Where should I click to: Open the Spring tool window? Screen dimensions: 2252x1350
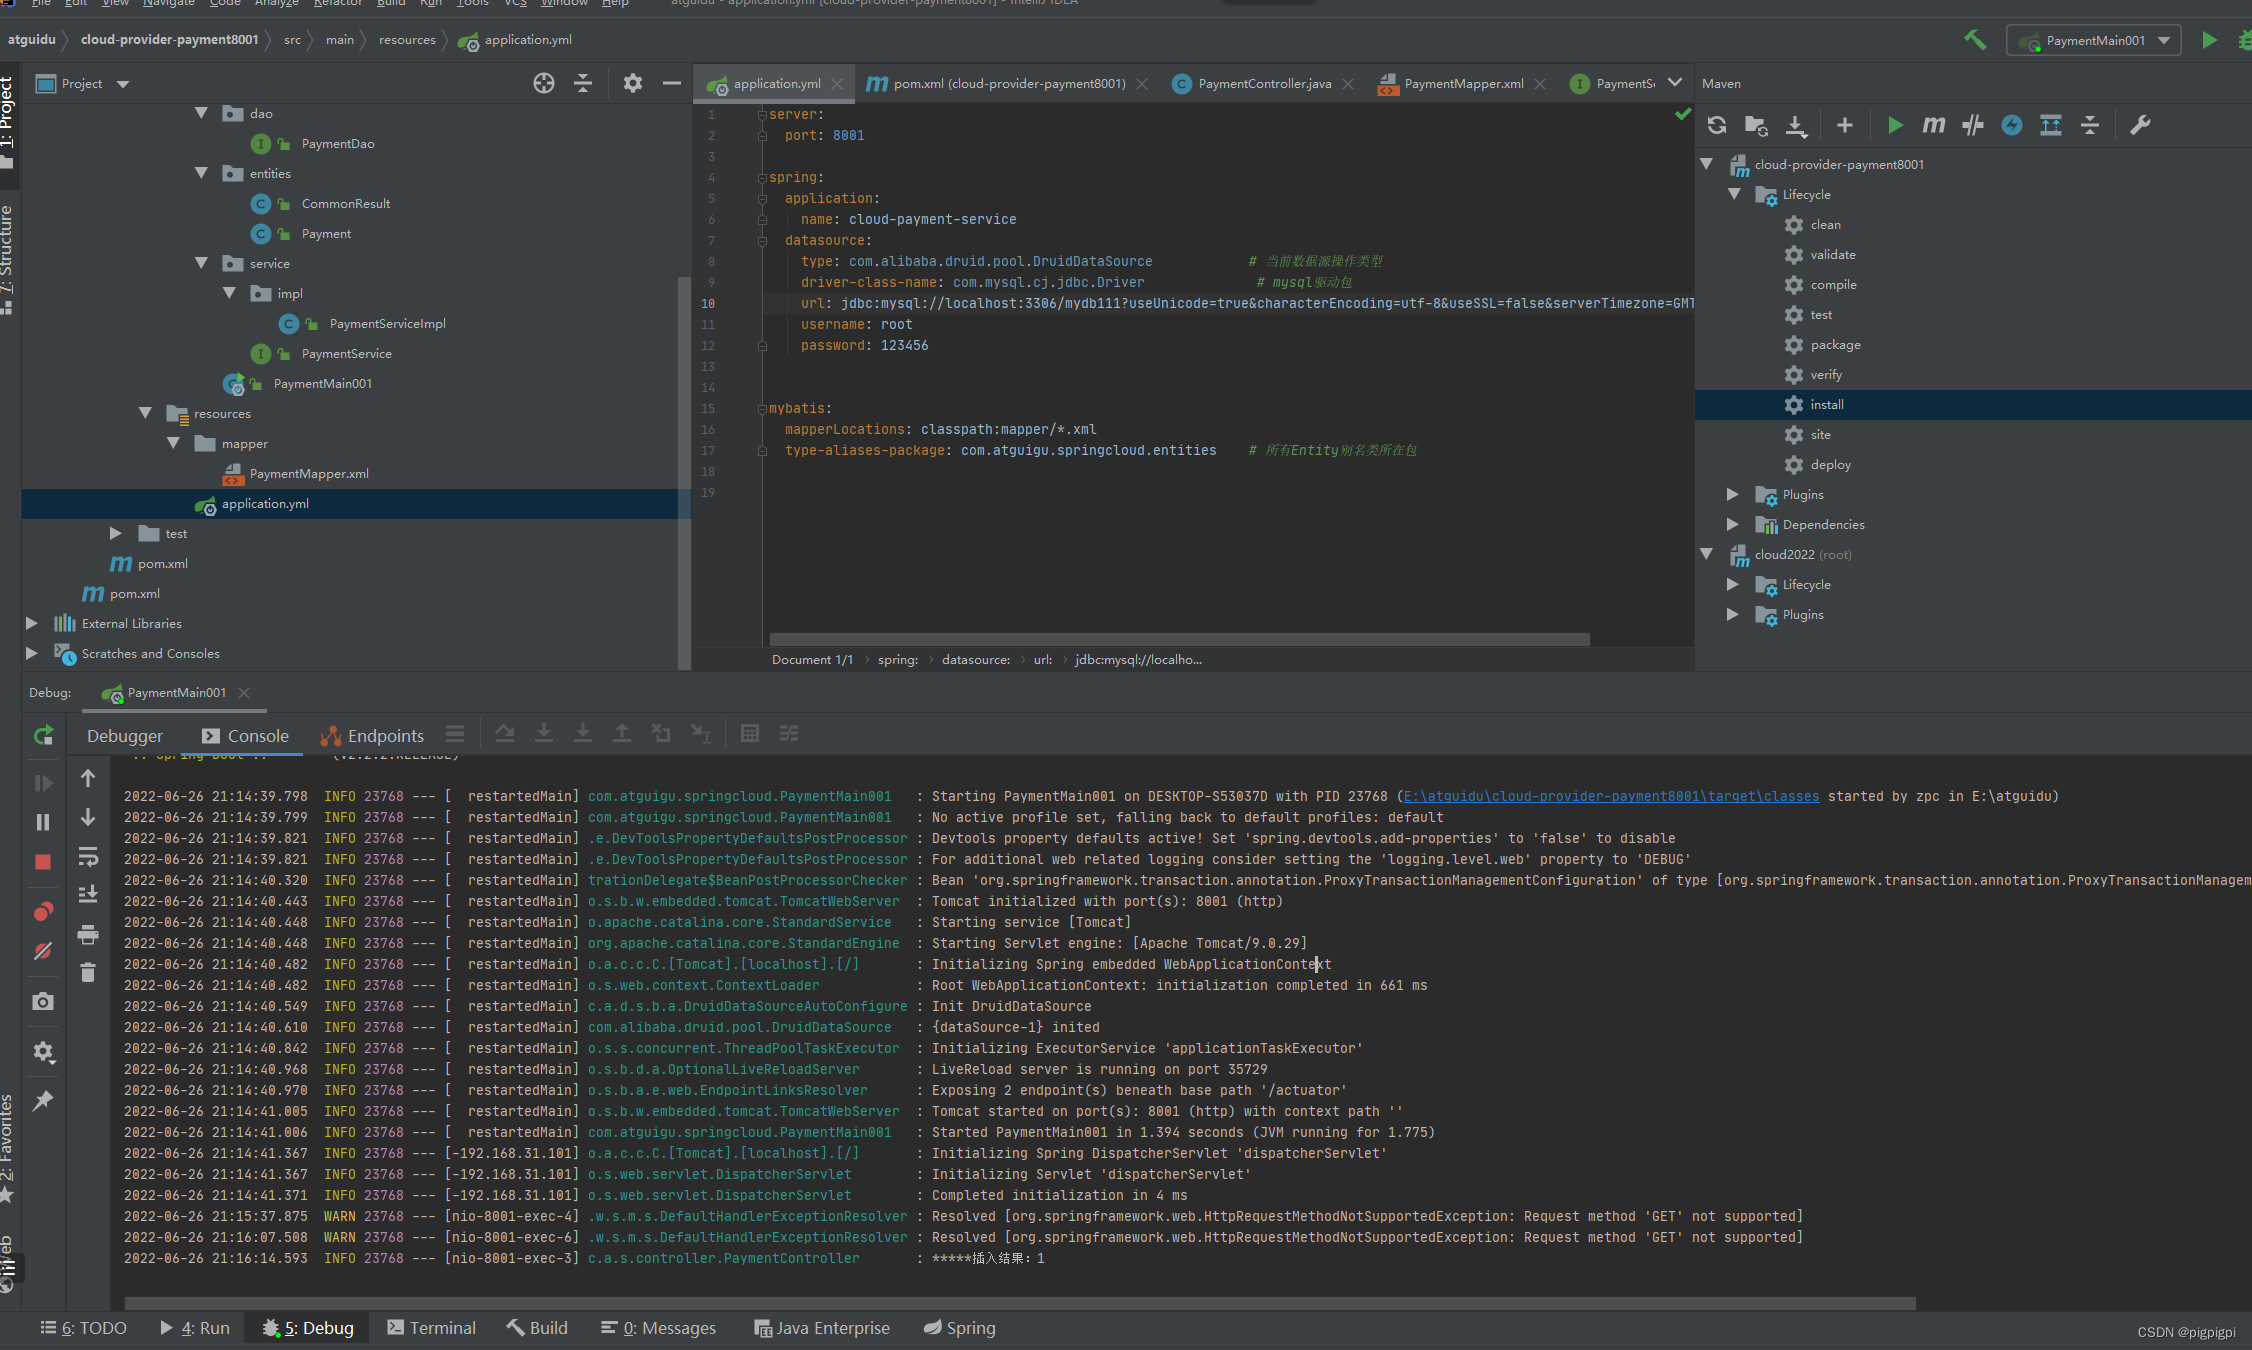click(960, 1327)
